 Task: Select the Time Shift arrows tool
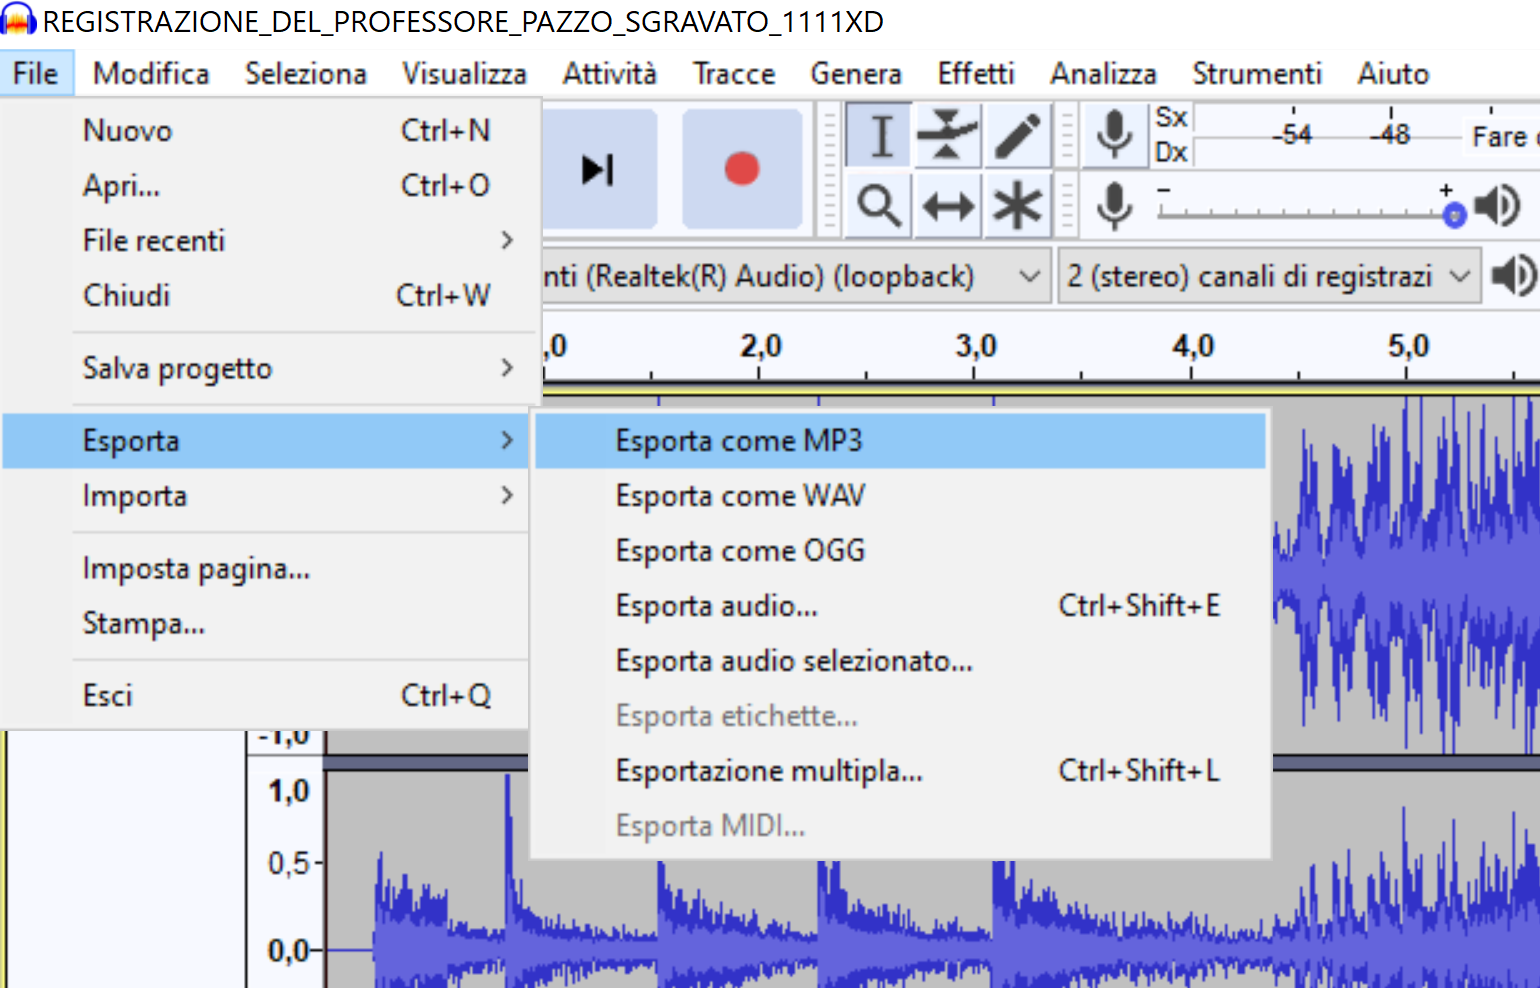point(947,206)
